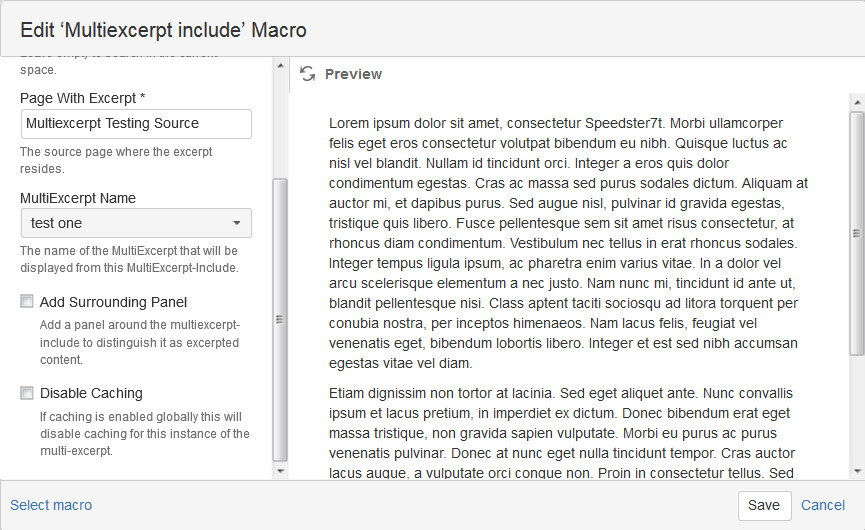865x530 pixels.
Task: Tick the Disable Caching checkbox
Action: pyautogui.click(x=27, y=393)
